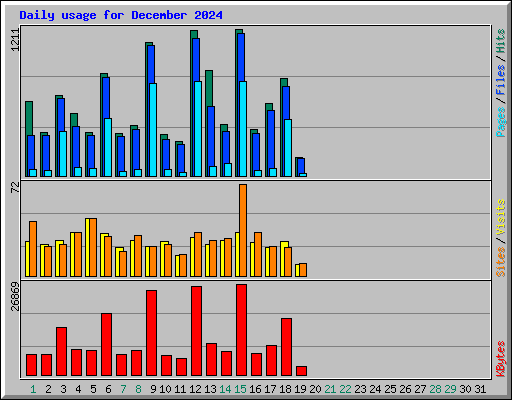Select day 24 on the x-axis
512x400 pixels.
(375, 389)
